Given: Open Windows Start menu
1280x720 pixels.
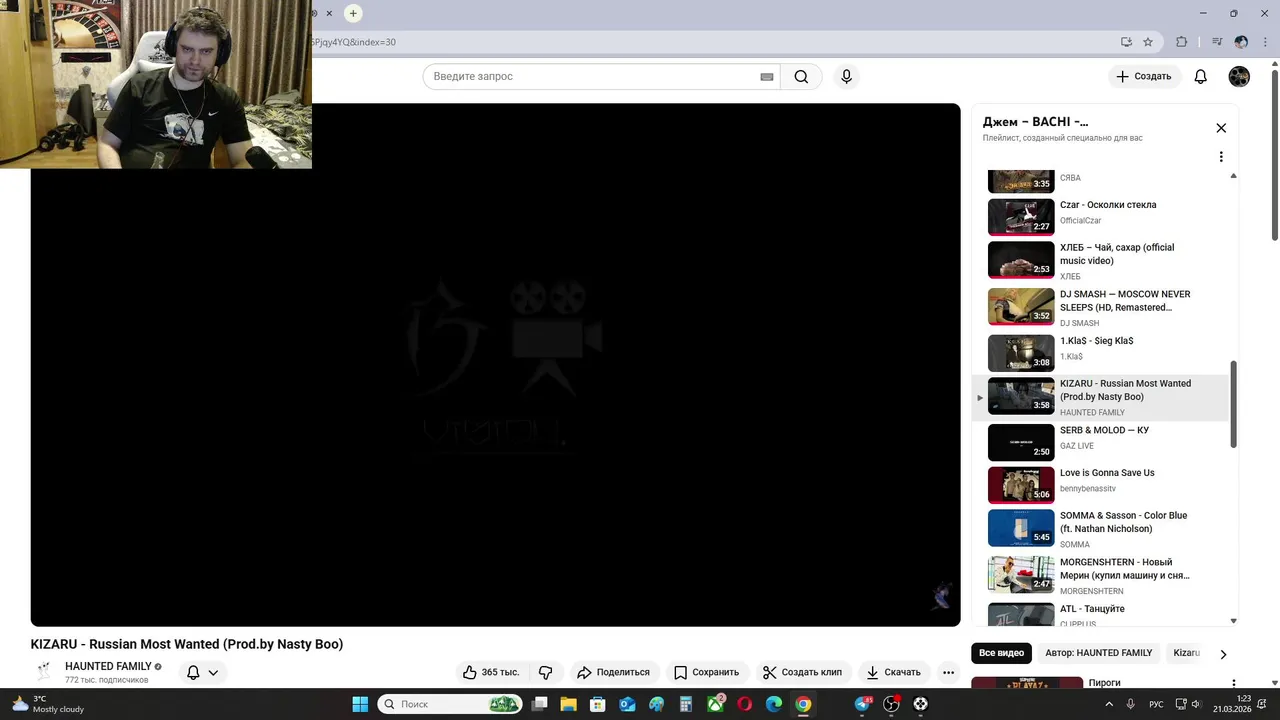Looking at the screenshot, I should tap(360, 704).
